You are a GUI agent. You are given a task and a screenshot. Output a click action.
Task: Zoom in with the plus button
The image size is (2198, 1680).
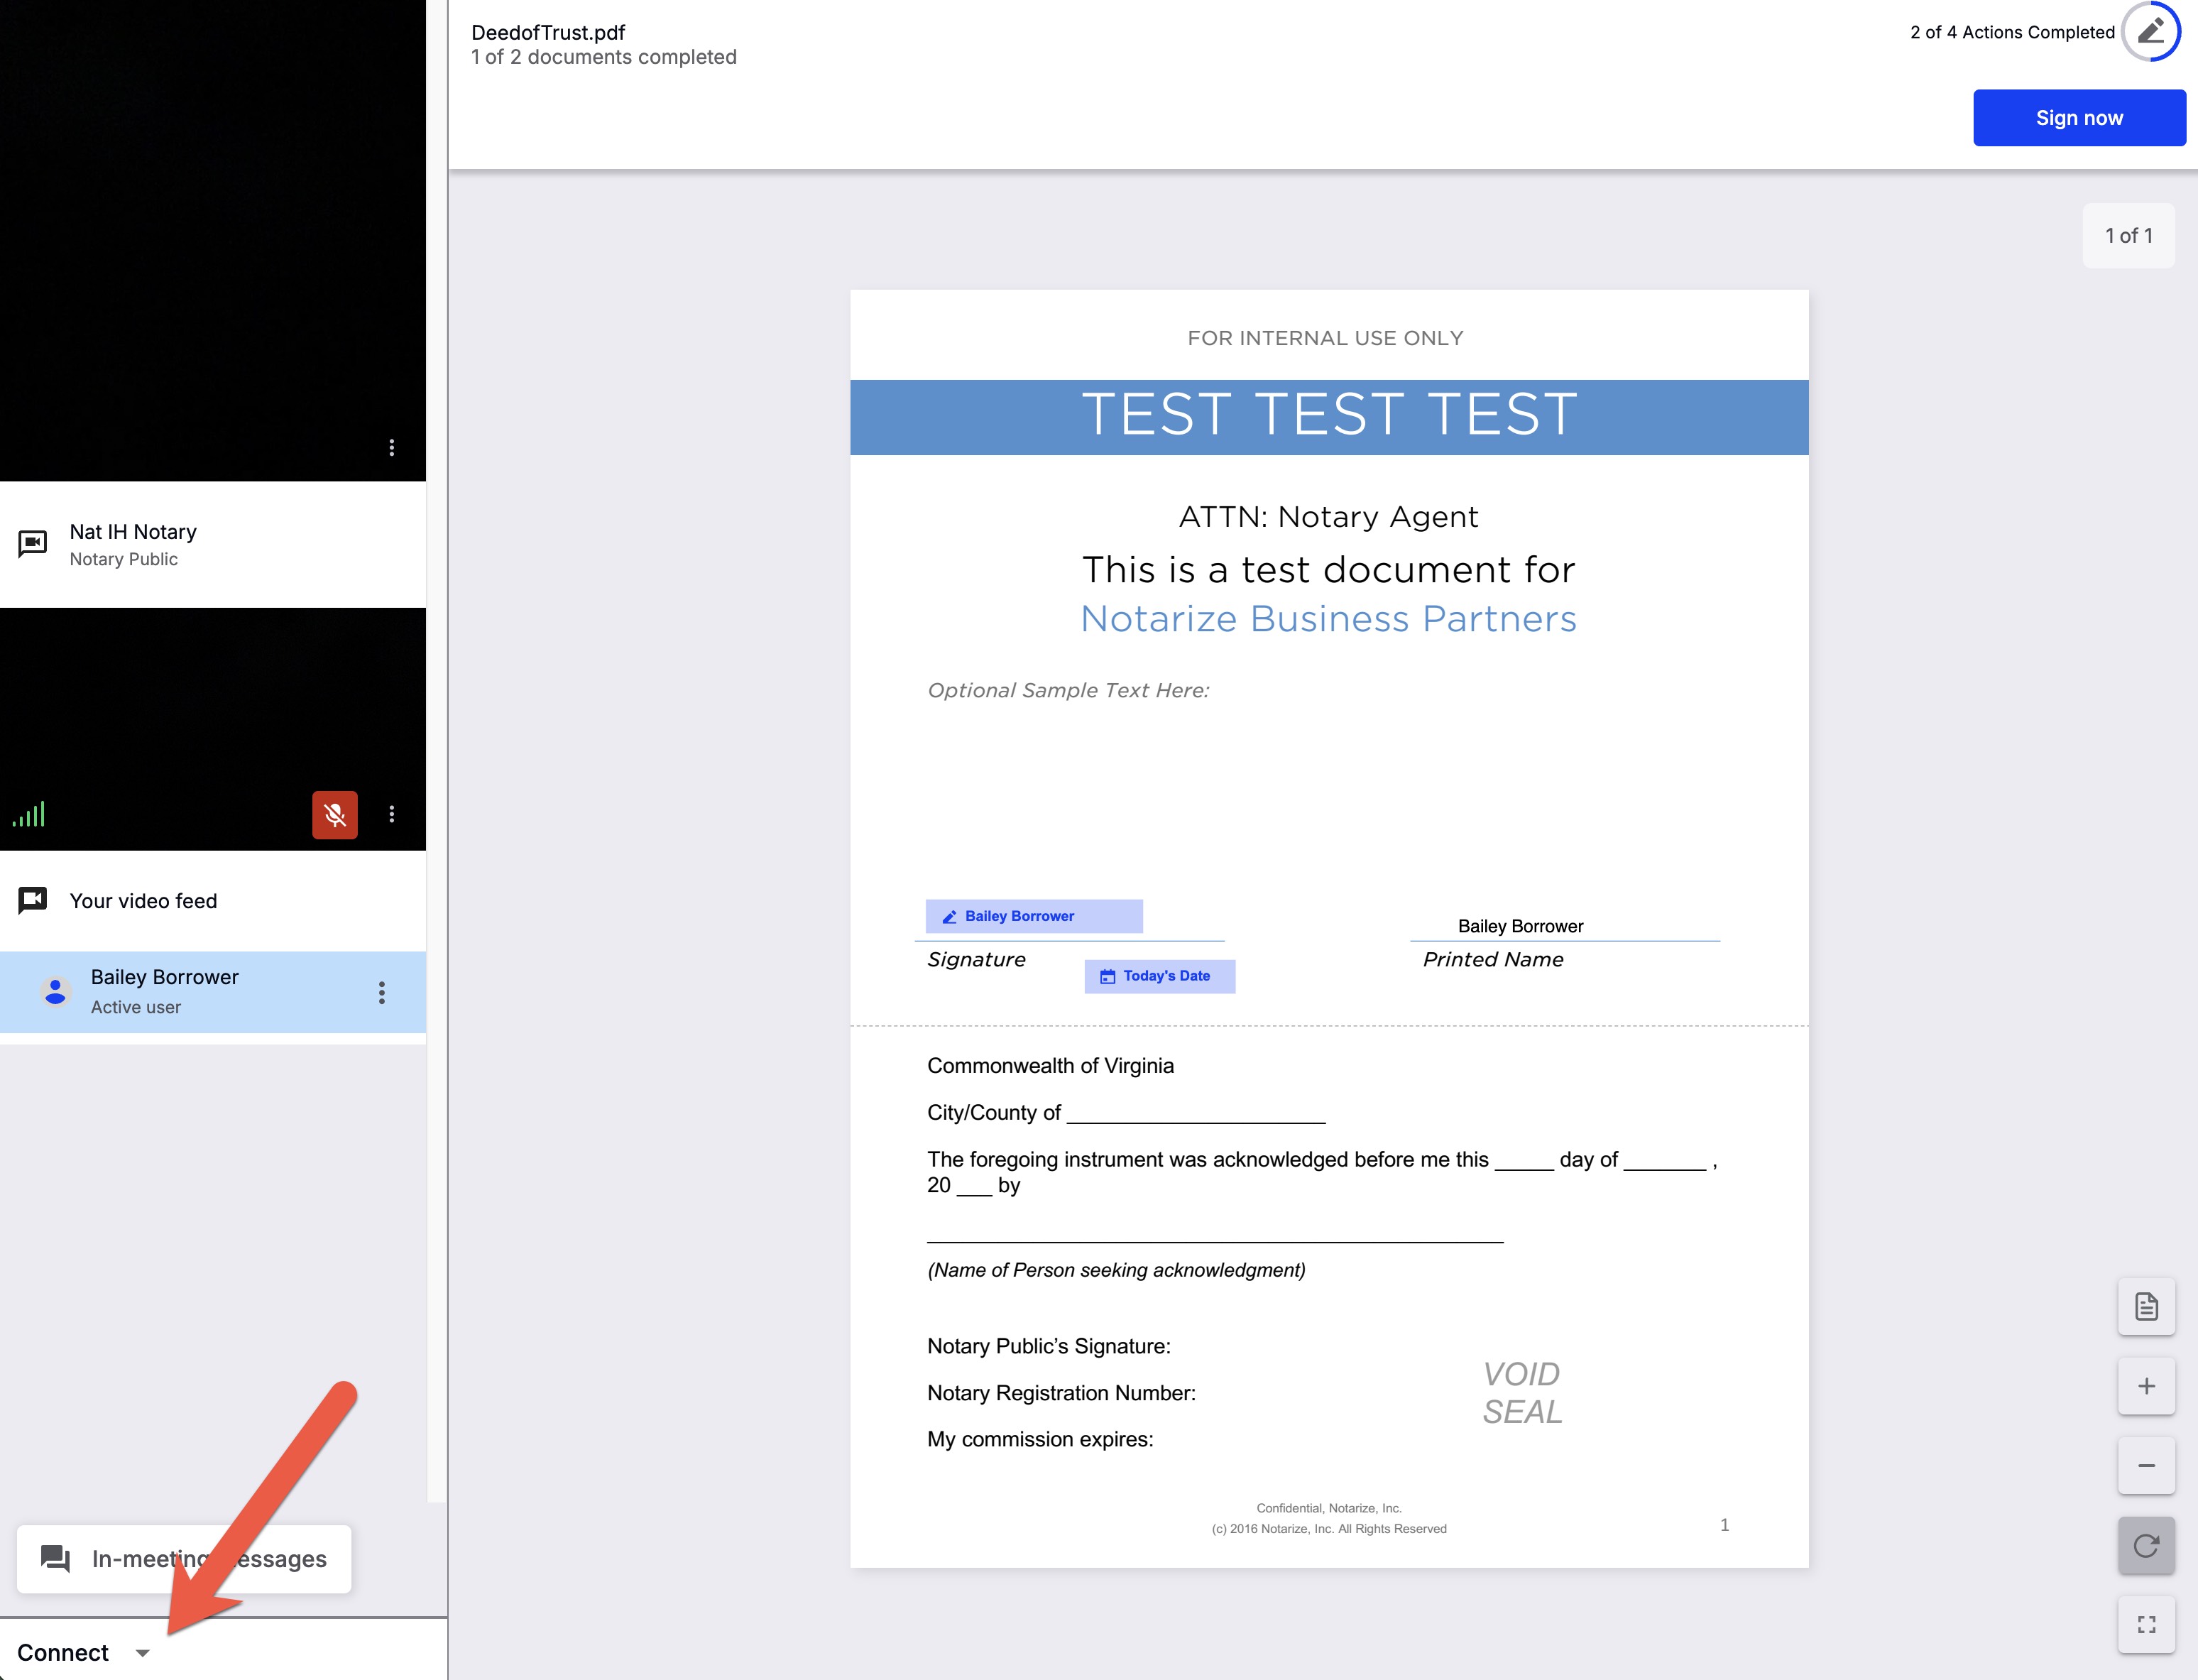pos(2146,1386)
